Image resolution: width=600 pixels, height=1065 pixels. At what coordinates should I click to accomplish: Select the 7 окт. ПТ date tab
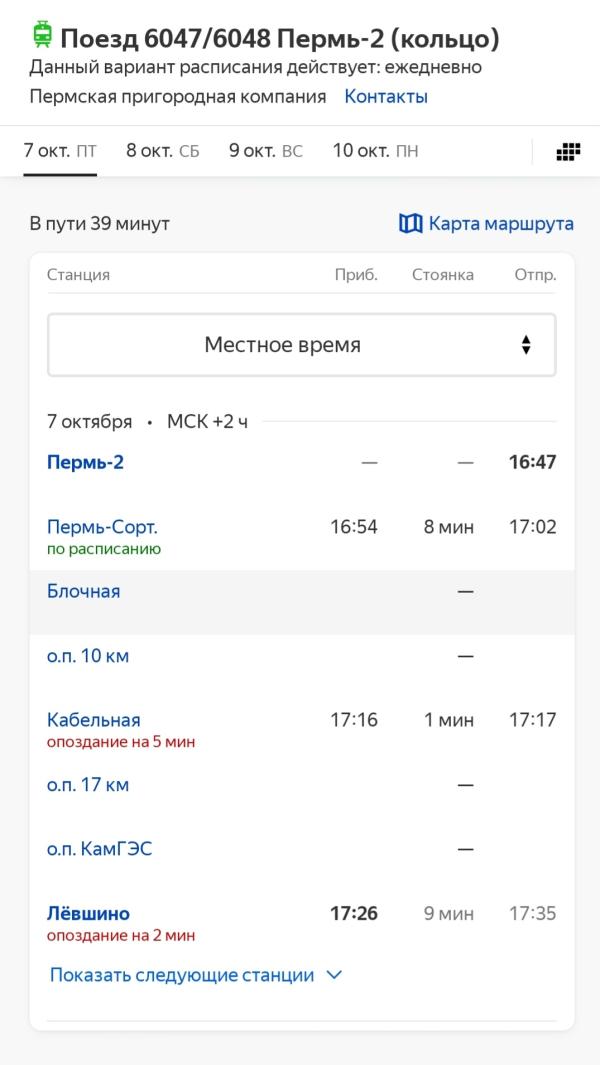pyautogui.click(x=60, y=151)
